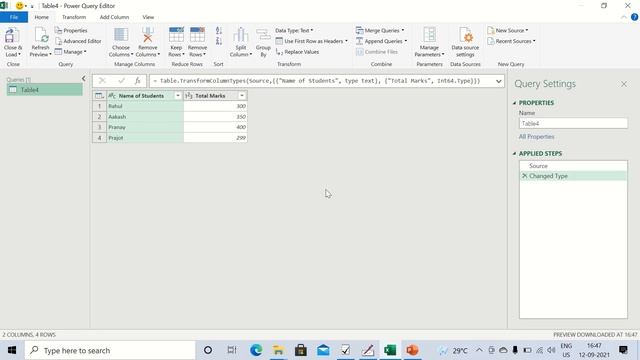Viewport: 640px width, 360px height.
Task: Open Microsoft Edge from the taskbar
Action: pyautogui.click(x=256, y=350)
